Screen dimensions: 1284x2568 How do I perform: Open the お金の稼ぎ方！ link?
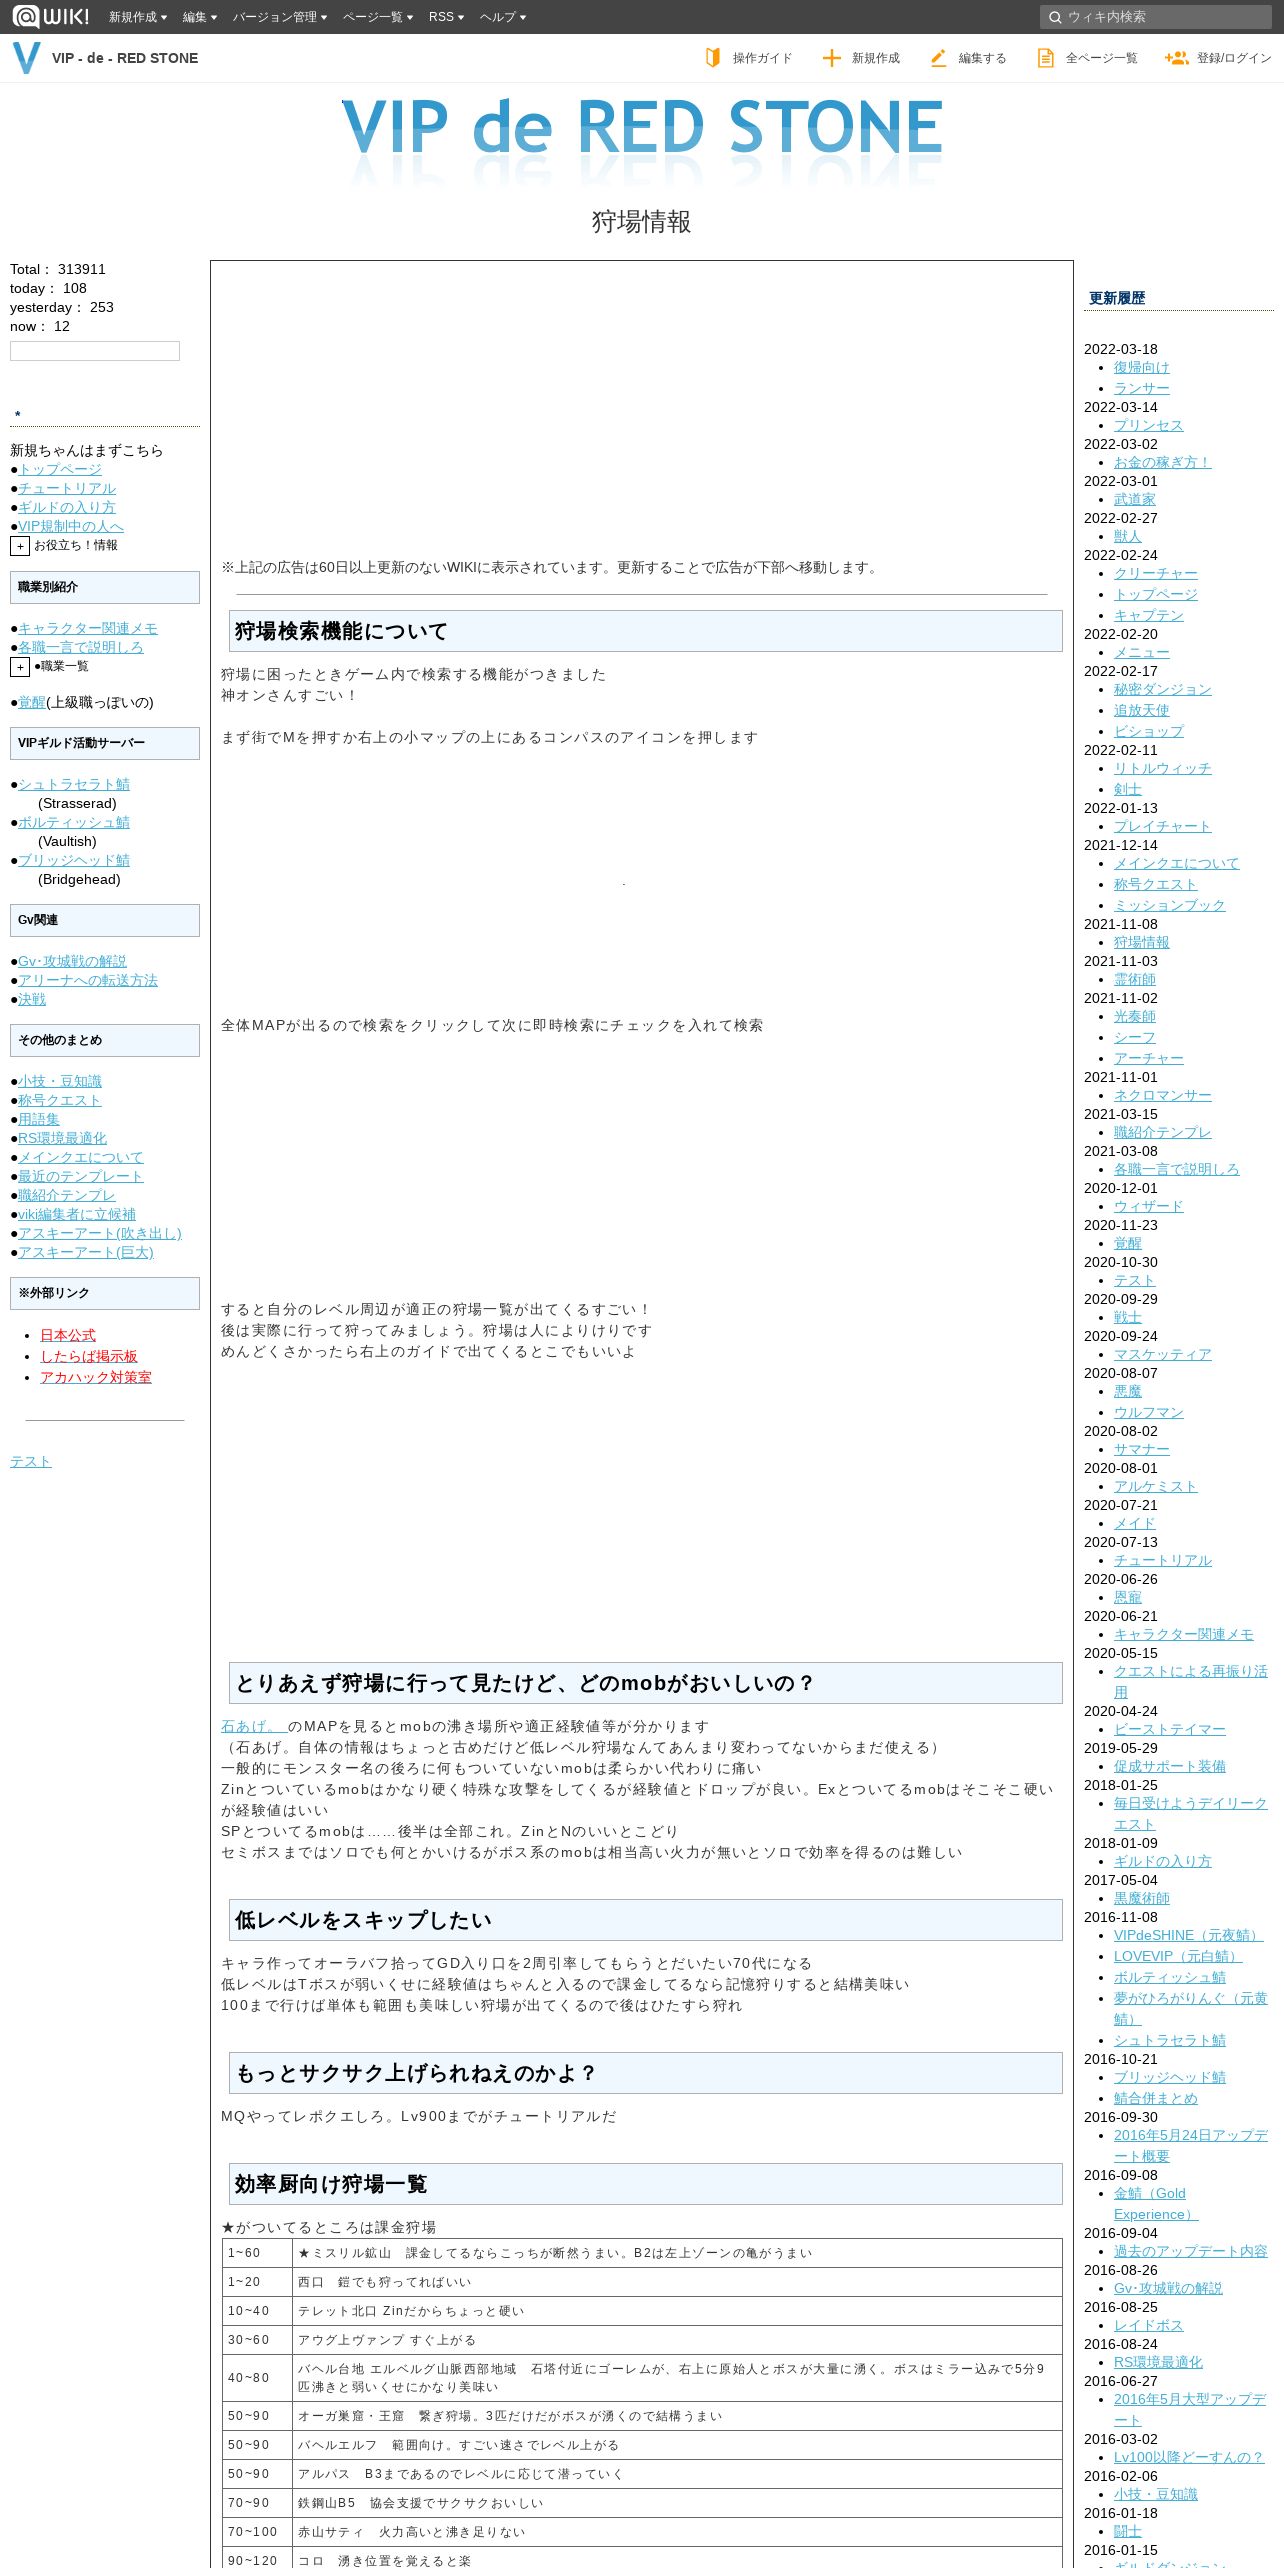point(1163,462)
